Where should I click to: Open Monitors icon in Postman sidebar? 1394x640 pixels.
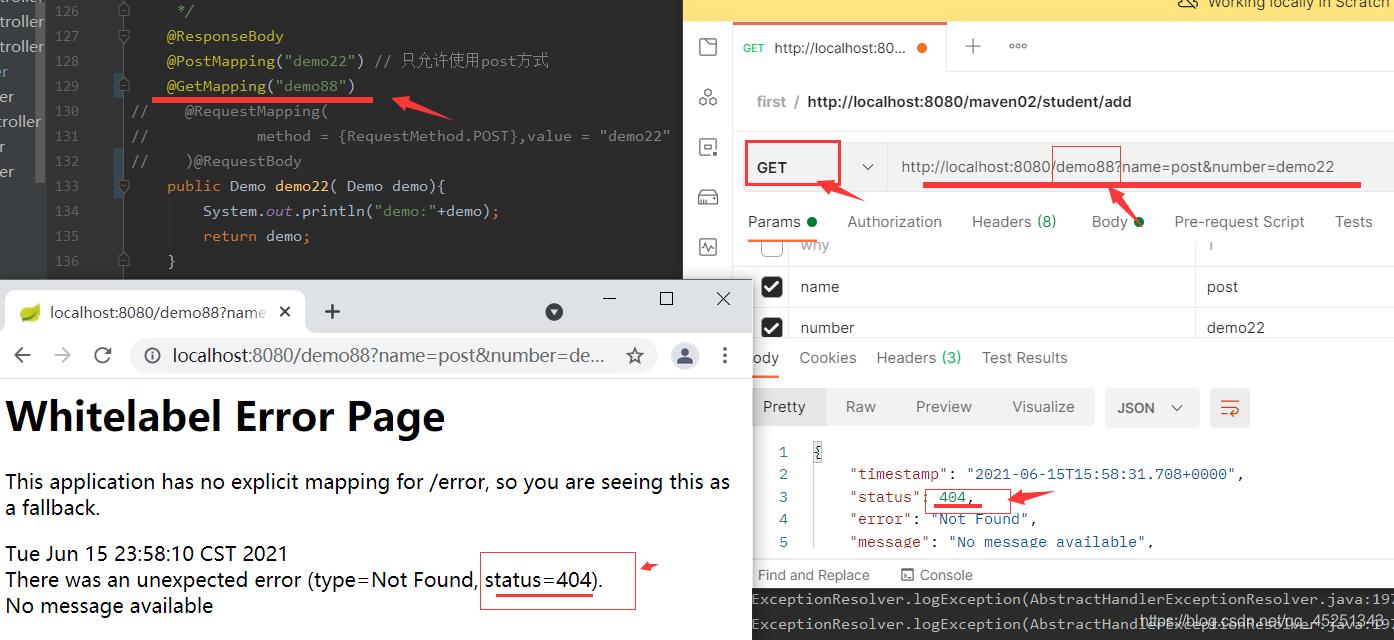(x=708, y=246)
